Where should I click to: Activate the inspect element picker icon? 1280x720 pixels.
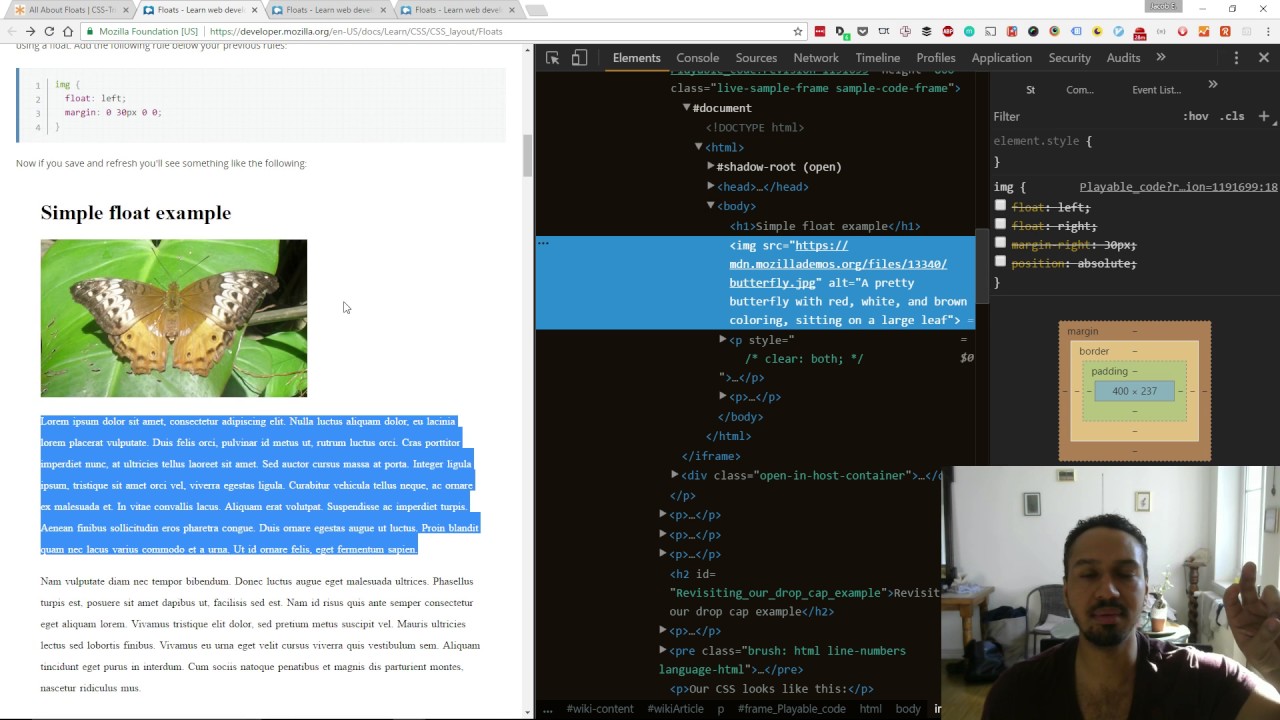click(x=552, y=58)
